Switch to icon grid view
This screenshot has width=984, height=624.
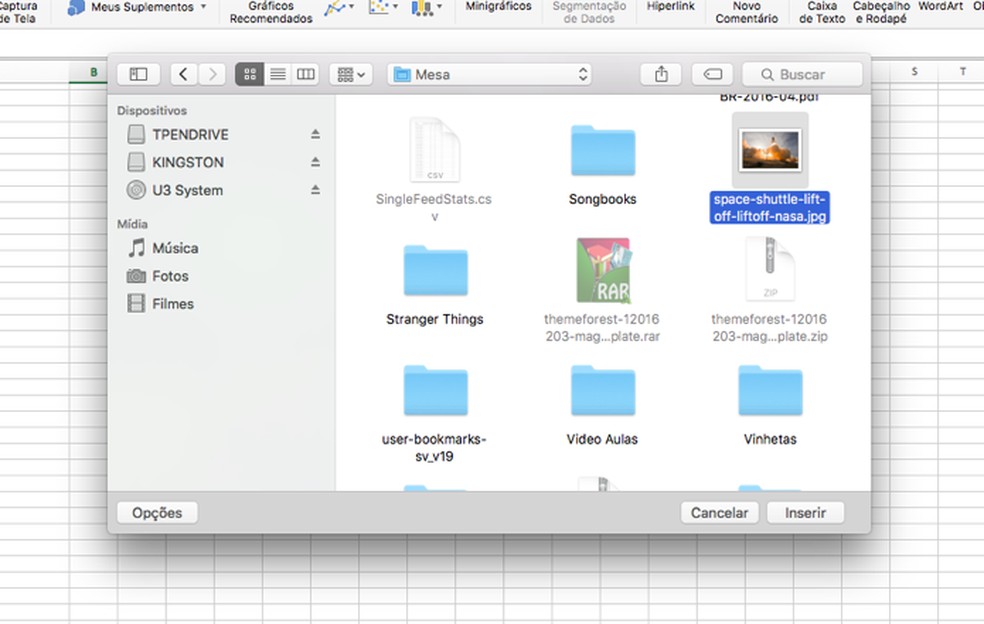pyautogui.click(x=250, y=74)
